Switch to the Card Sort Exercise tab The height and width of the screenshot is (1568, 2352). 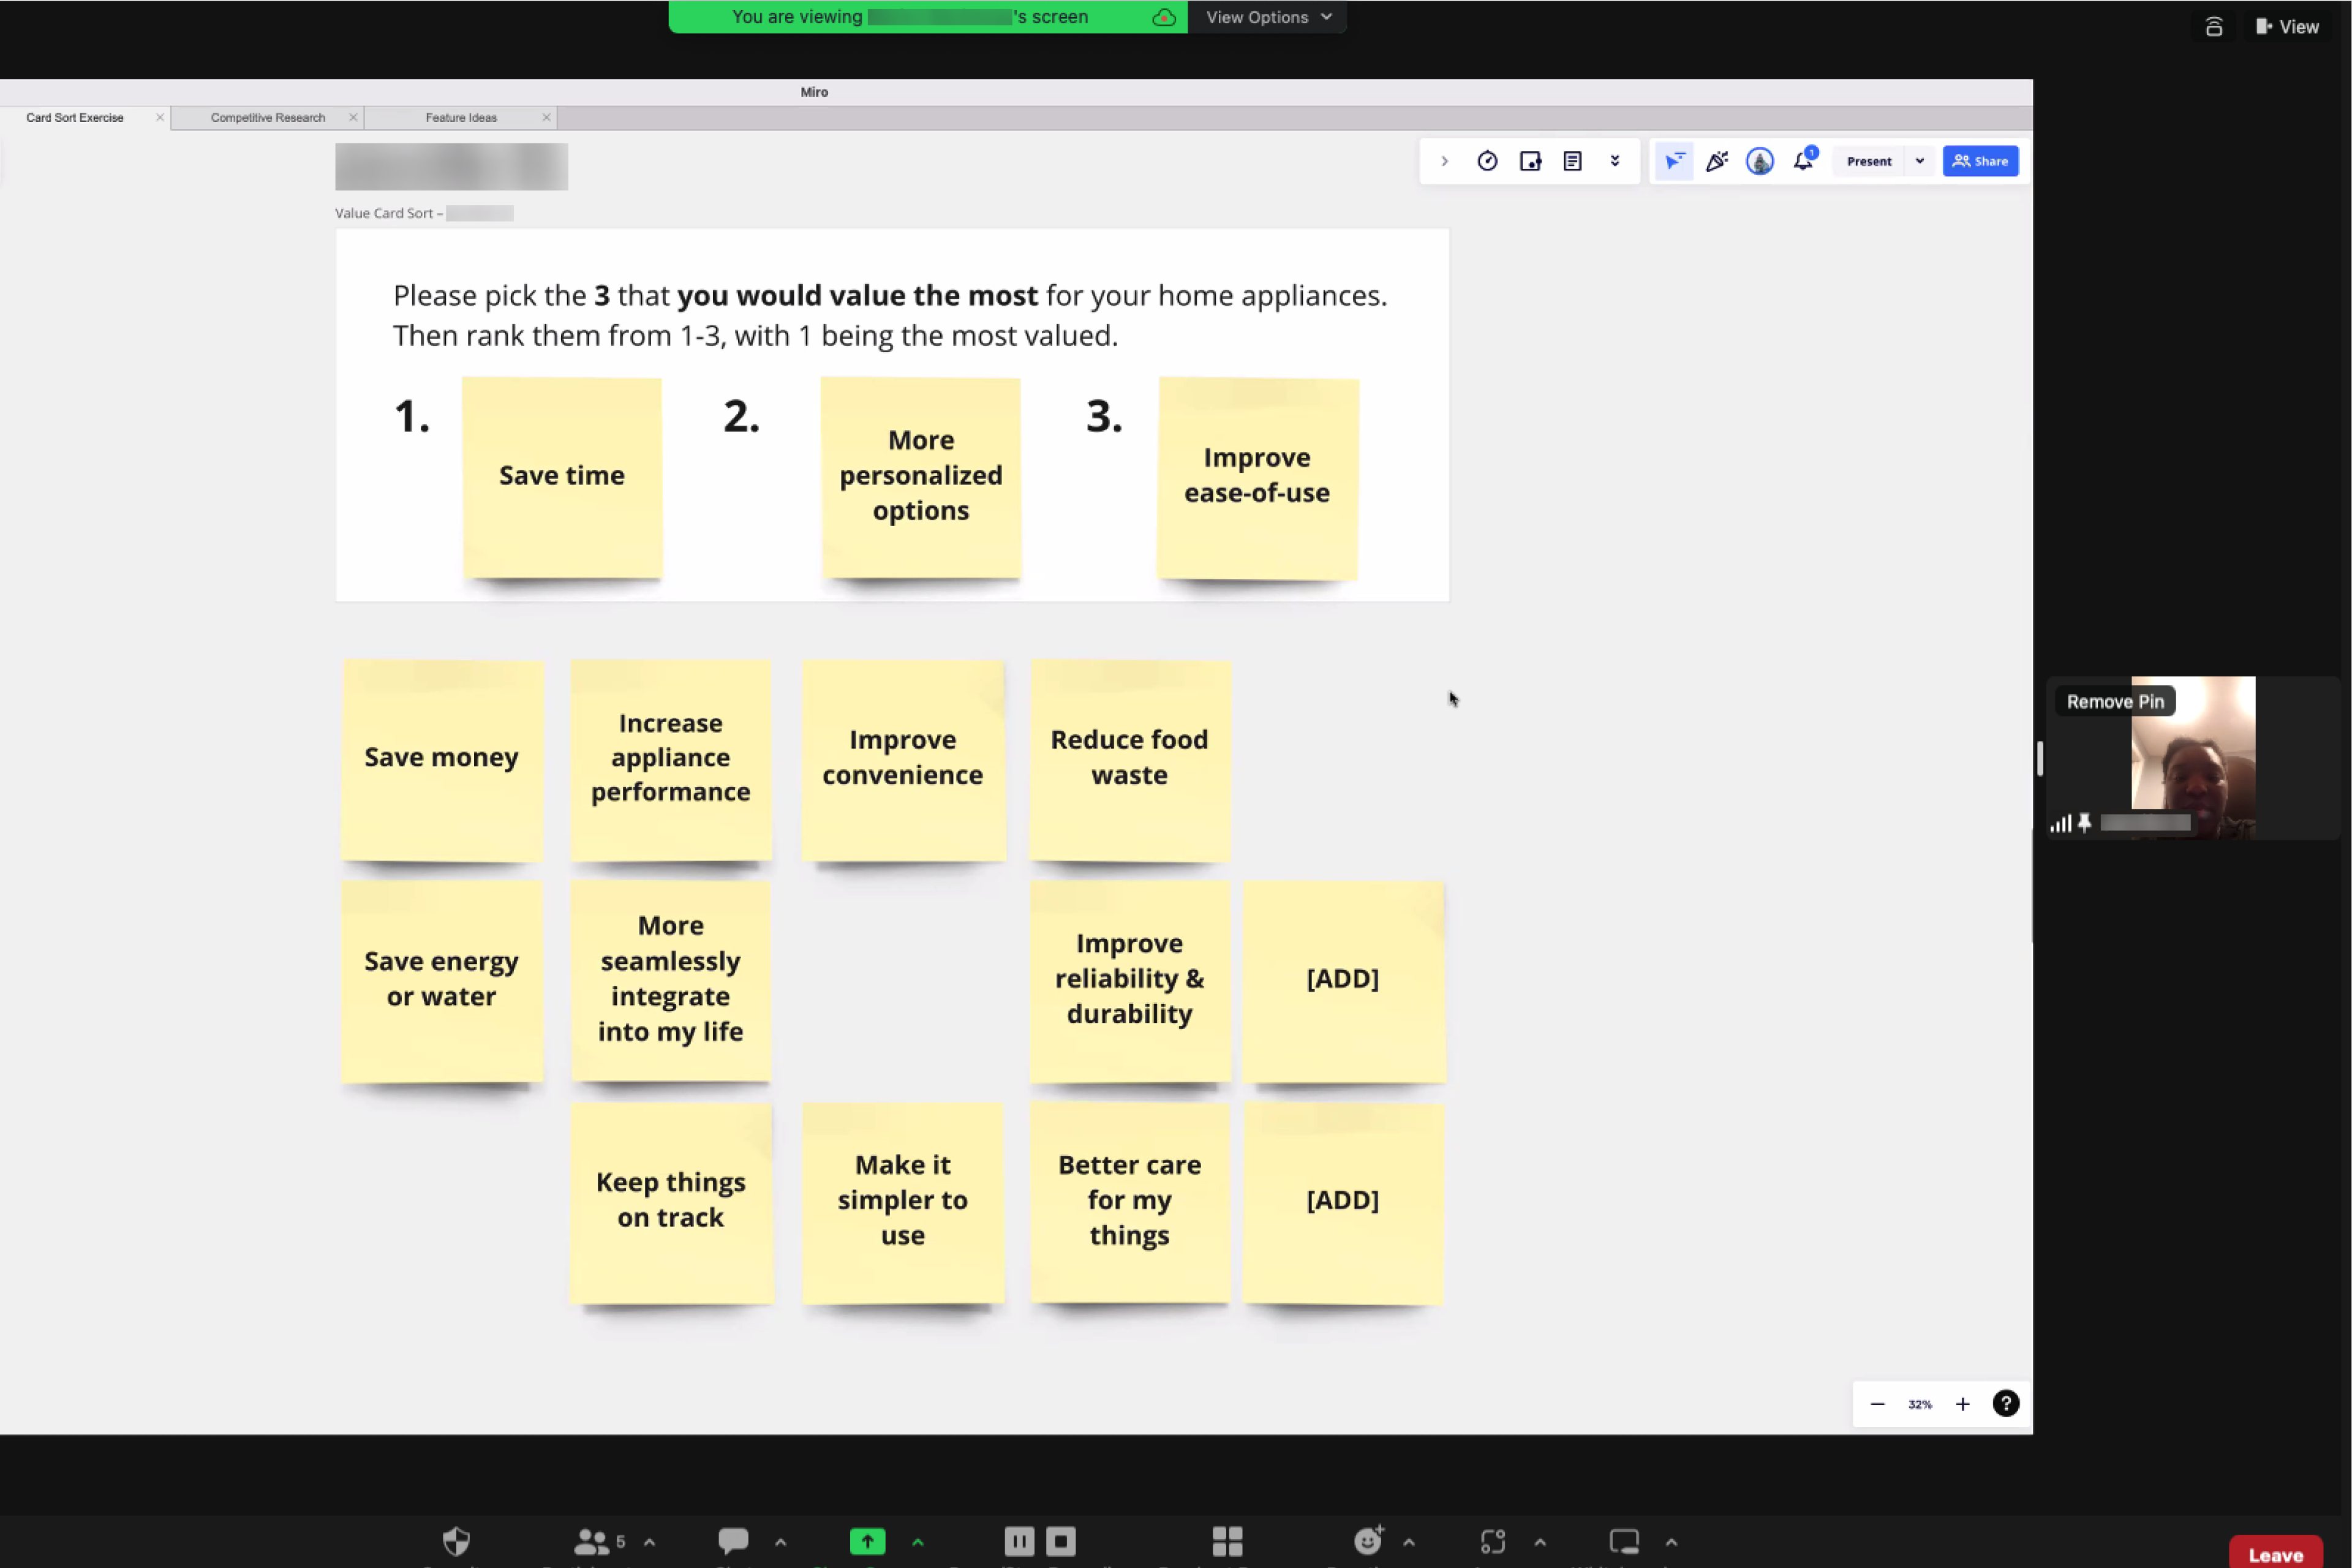click(x=75, y=118)
